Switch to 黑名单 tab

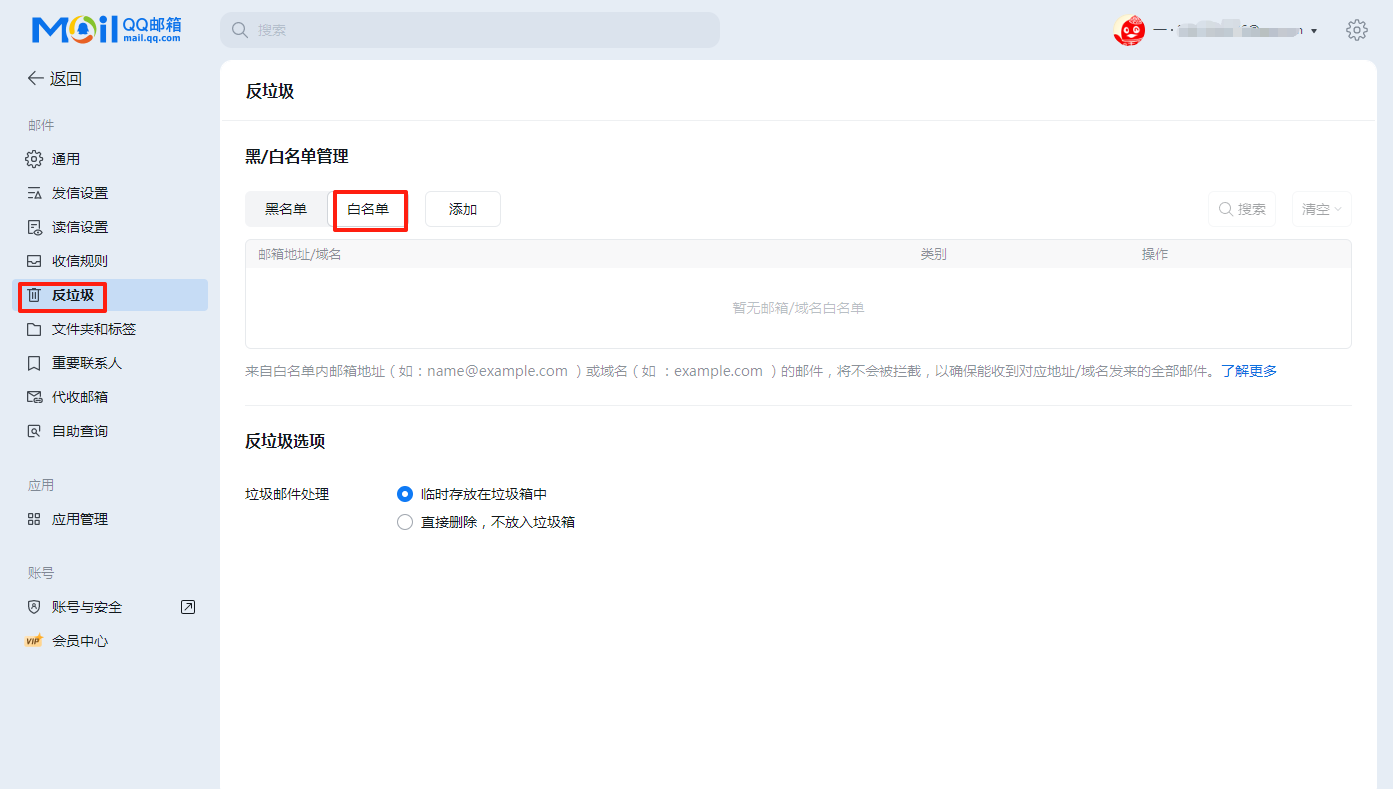coord(286,209)
